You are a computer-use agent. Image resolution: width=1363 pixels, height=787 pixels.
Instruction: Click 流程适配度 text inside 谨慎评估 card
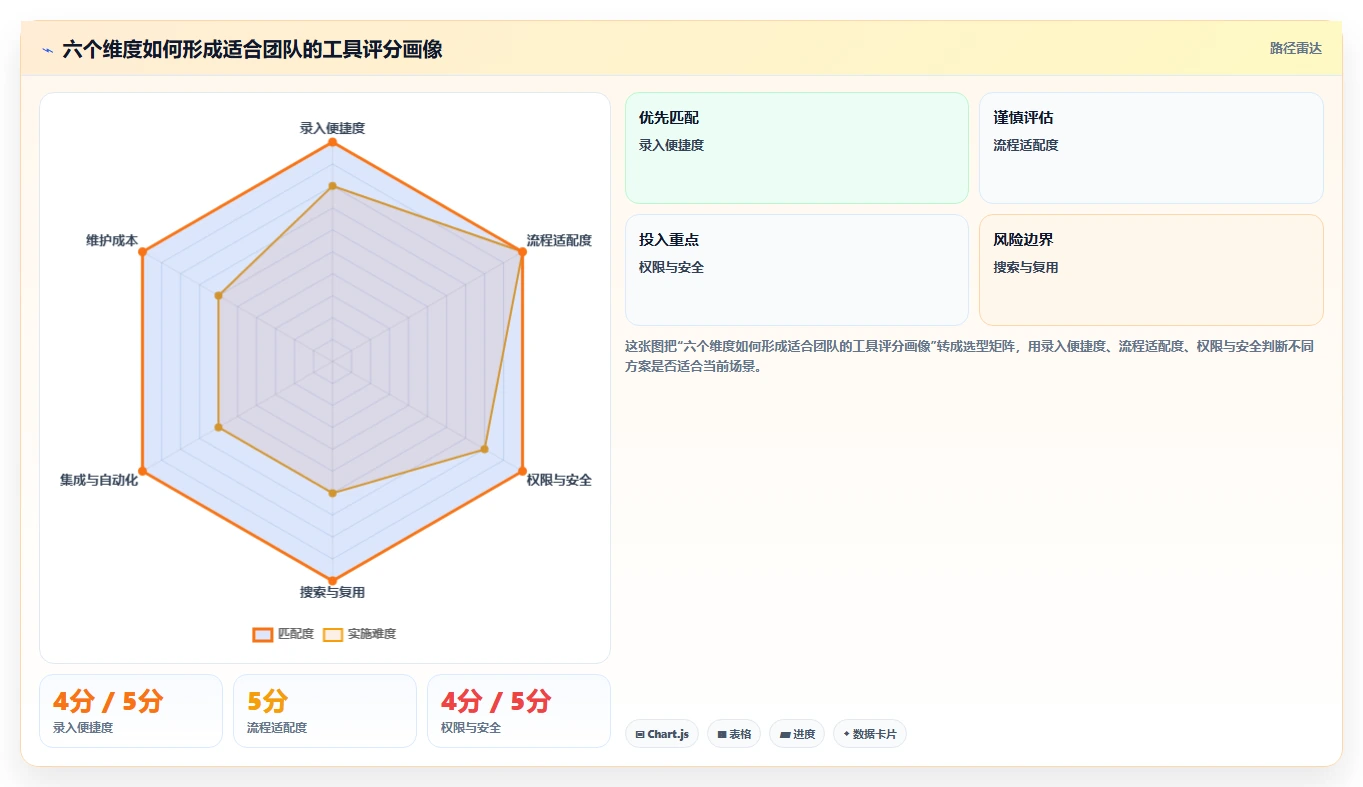point(1026,145)
